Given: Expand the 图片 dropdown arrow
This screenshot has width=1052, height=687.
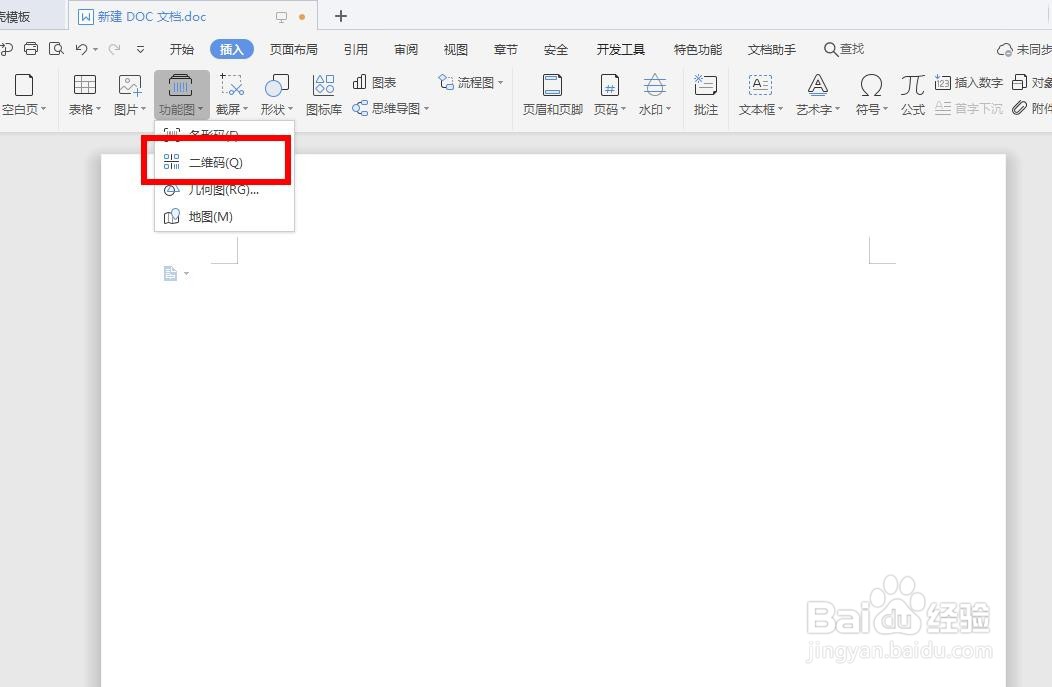Looking at the screenshot, I should [x=144, y=109].
